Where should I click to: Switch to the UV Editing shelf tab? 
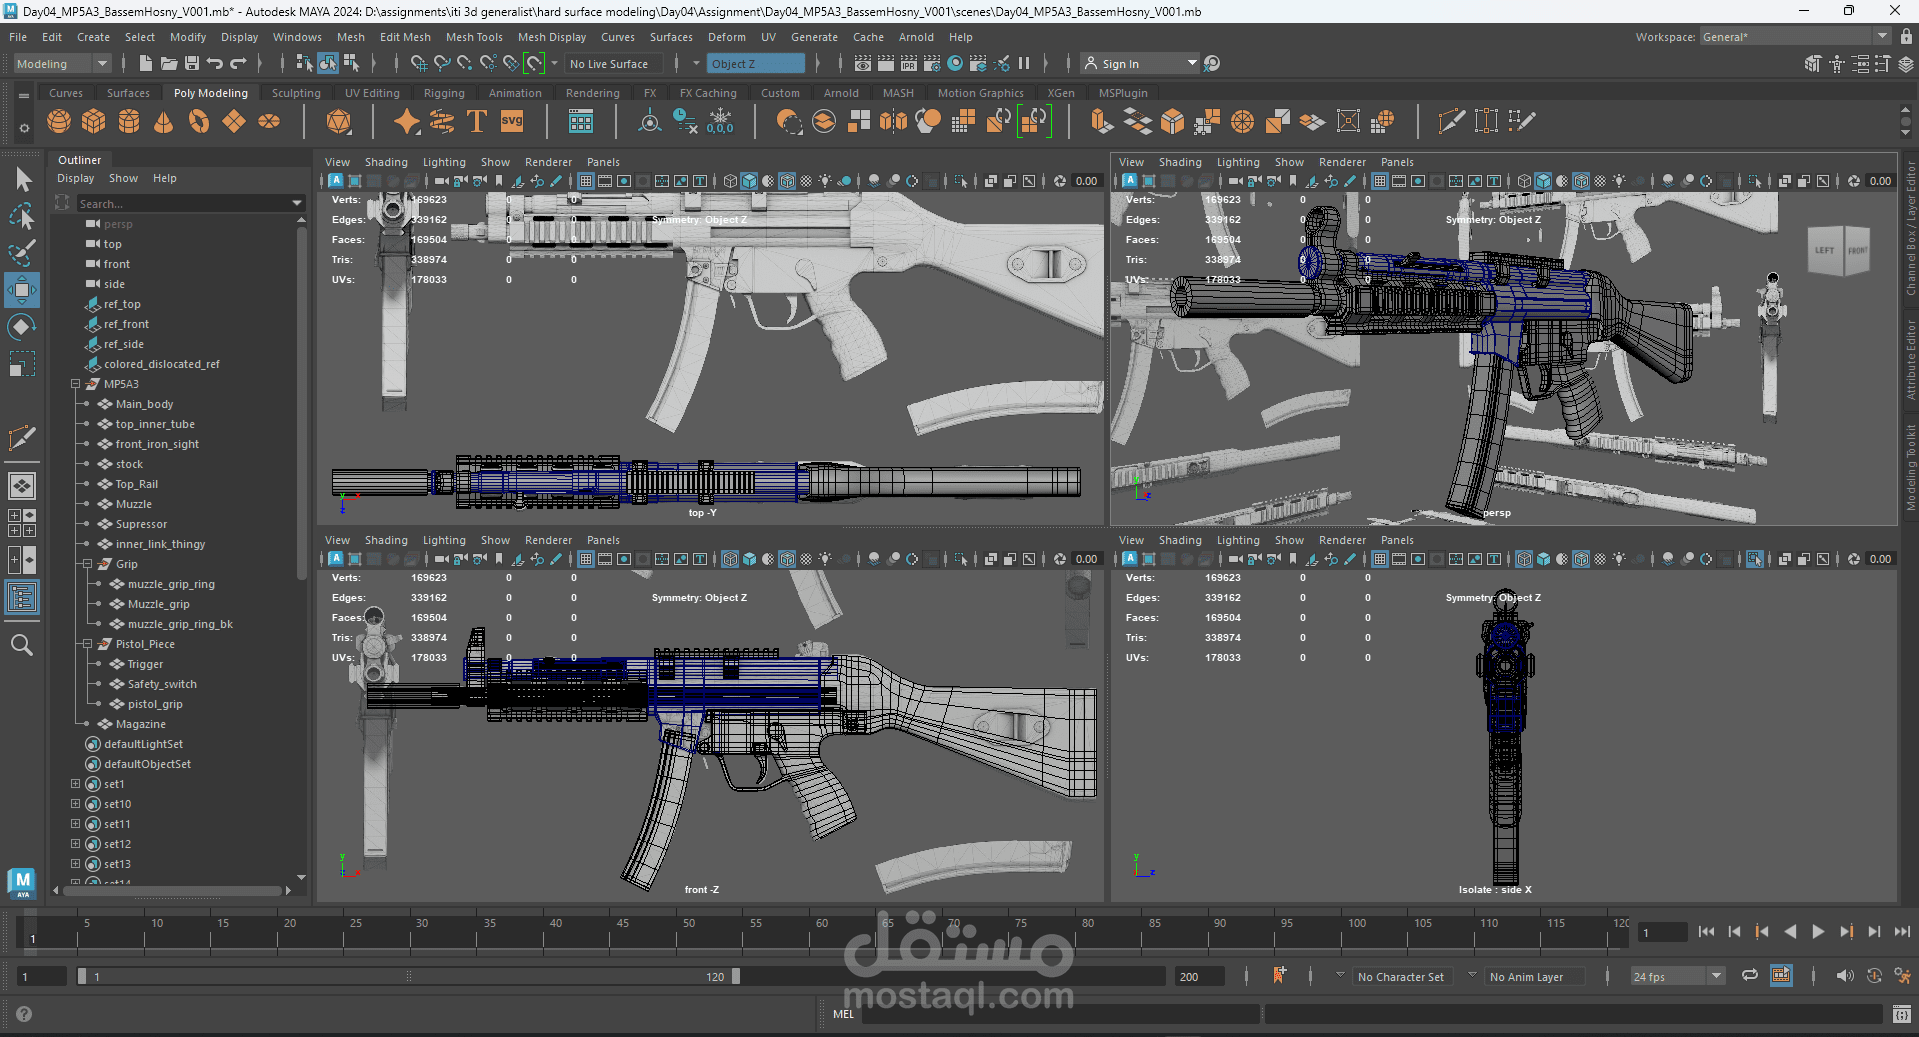click(x=372, y=93)
